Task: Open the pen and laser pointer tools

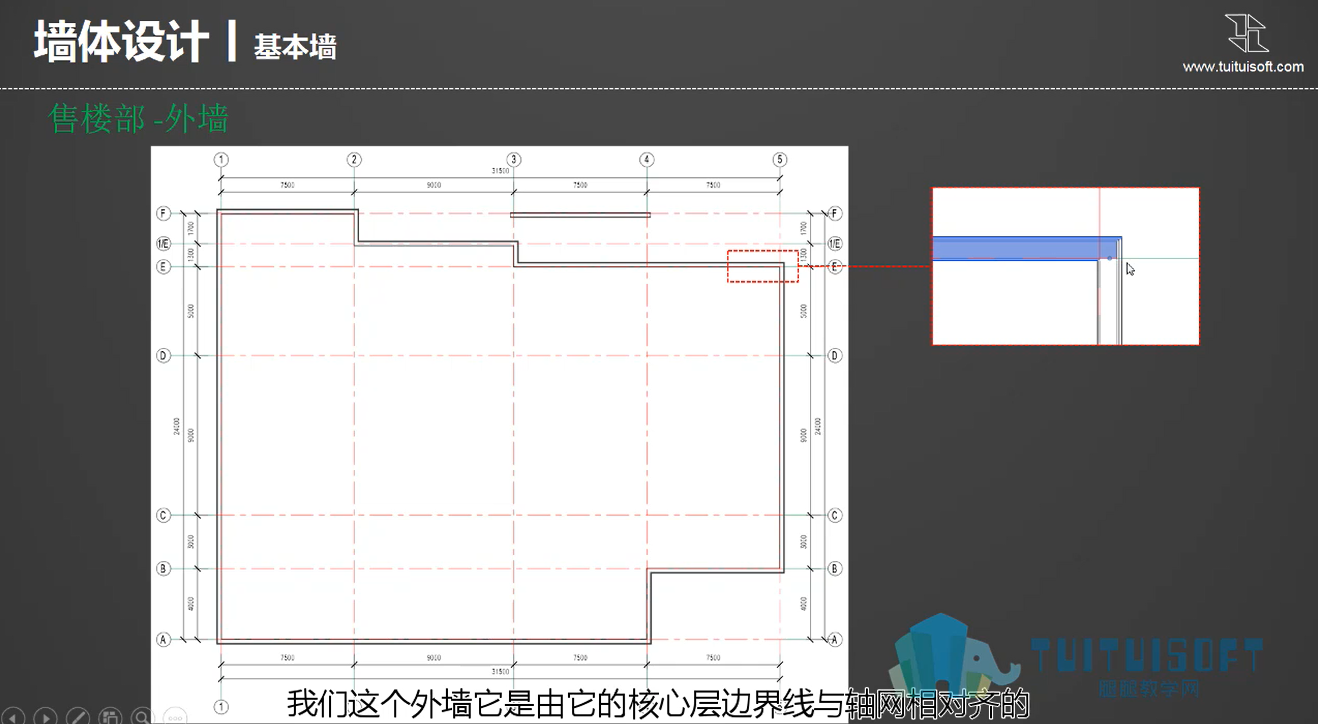Action: (77, 716)
